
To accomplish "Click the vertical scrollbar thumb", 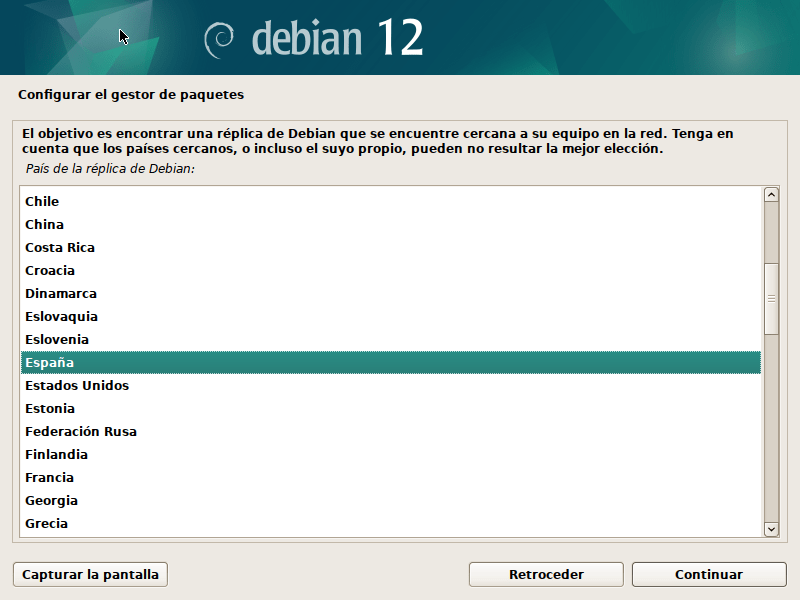I will pyautogui.click(x=771, y=299).
